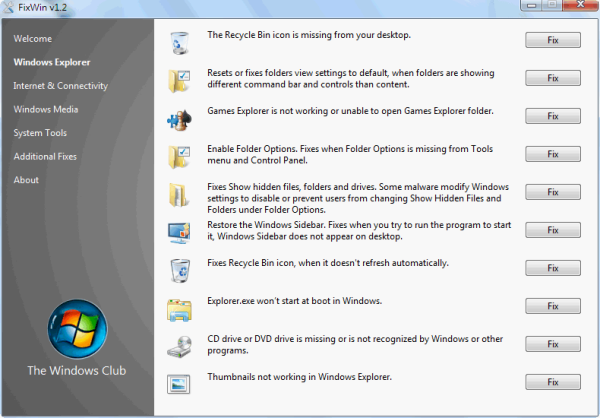
Task: Click the Recycle Bin missing icon
Action: (x=179, y=43)
